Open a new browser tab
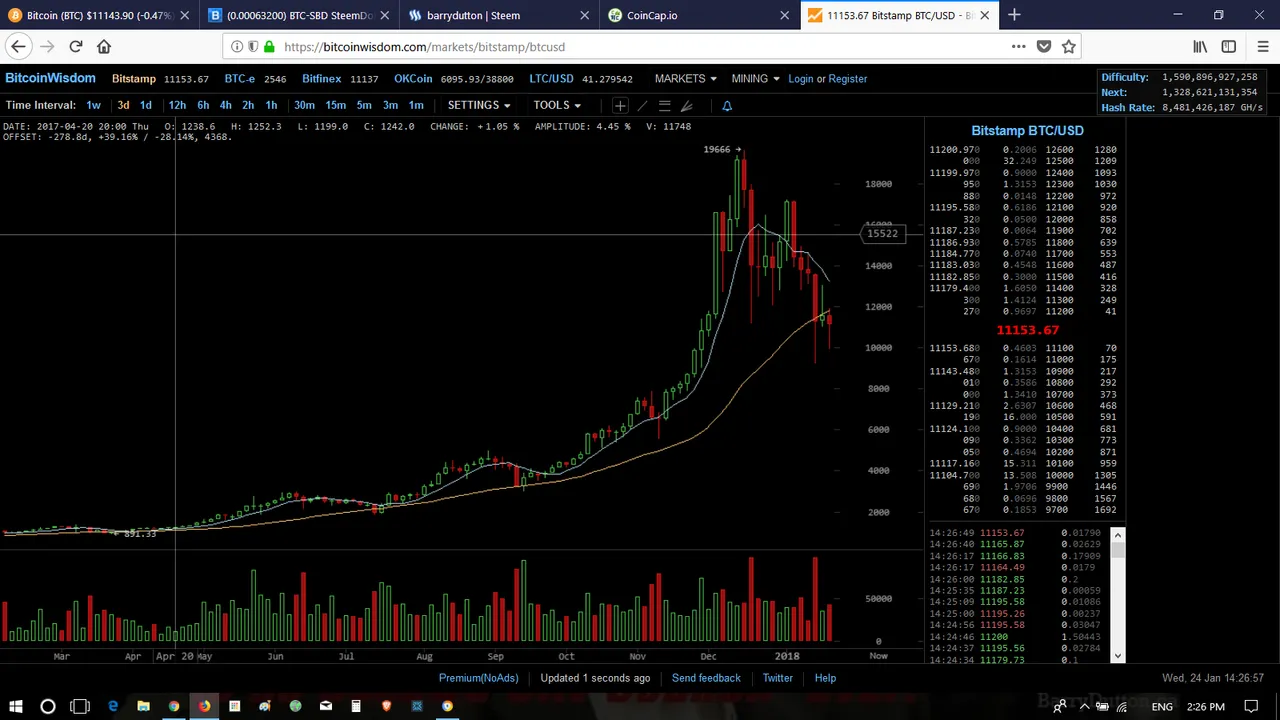 point(1014,15)
